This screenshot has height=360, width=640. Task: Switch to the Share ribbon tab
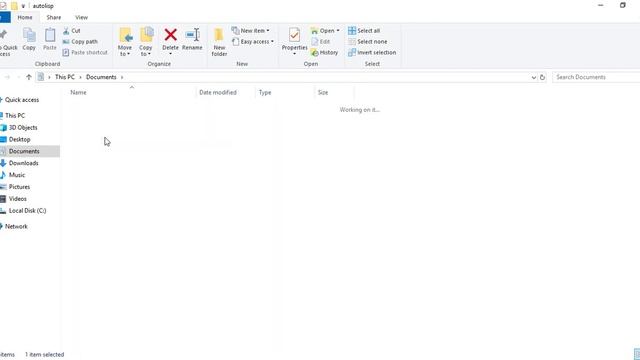[x=54, y=18]
